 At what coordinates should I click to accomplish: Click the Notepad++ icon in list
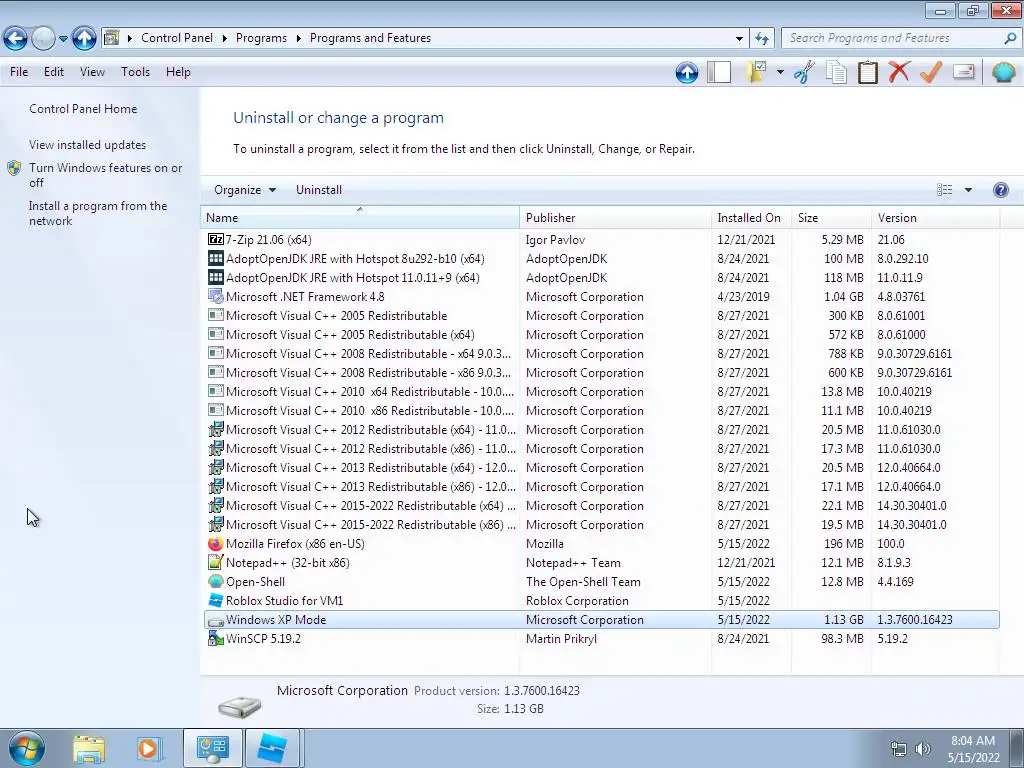tap(216, 562)
